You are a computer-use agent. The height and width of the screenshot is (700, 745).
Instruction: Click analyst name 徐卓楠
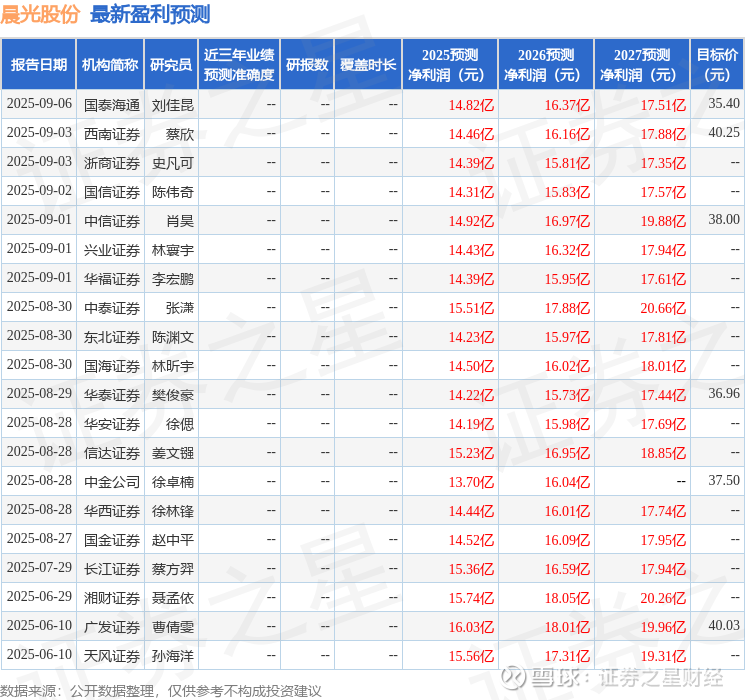(173, 482)
